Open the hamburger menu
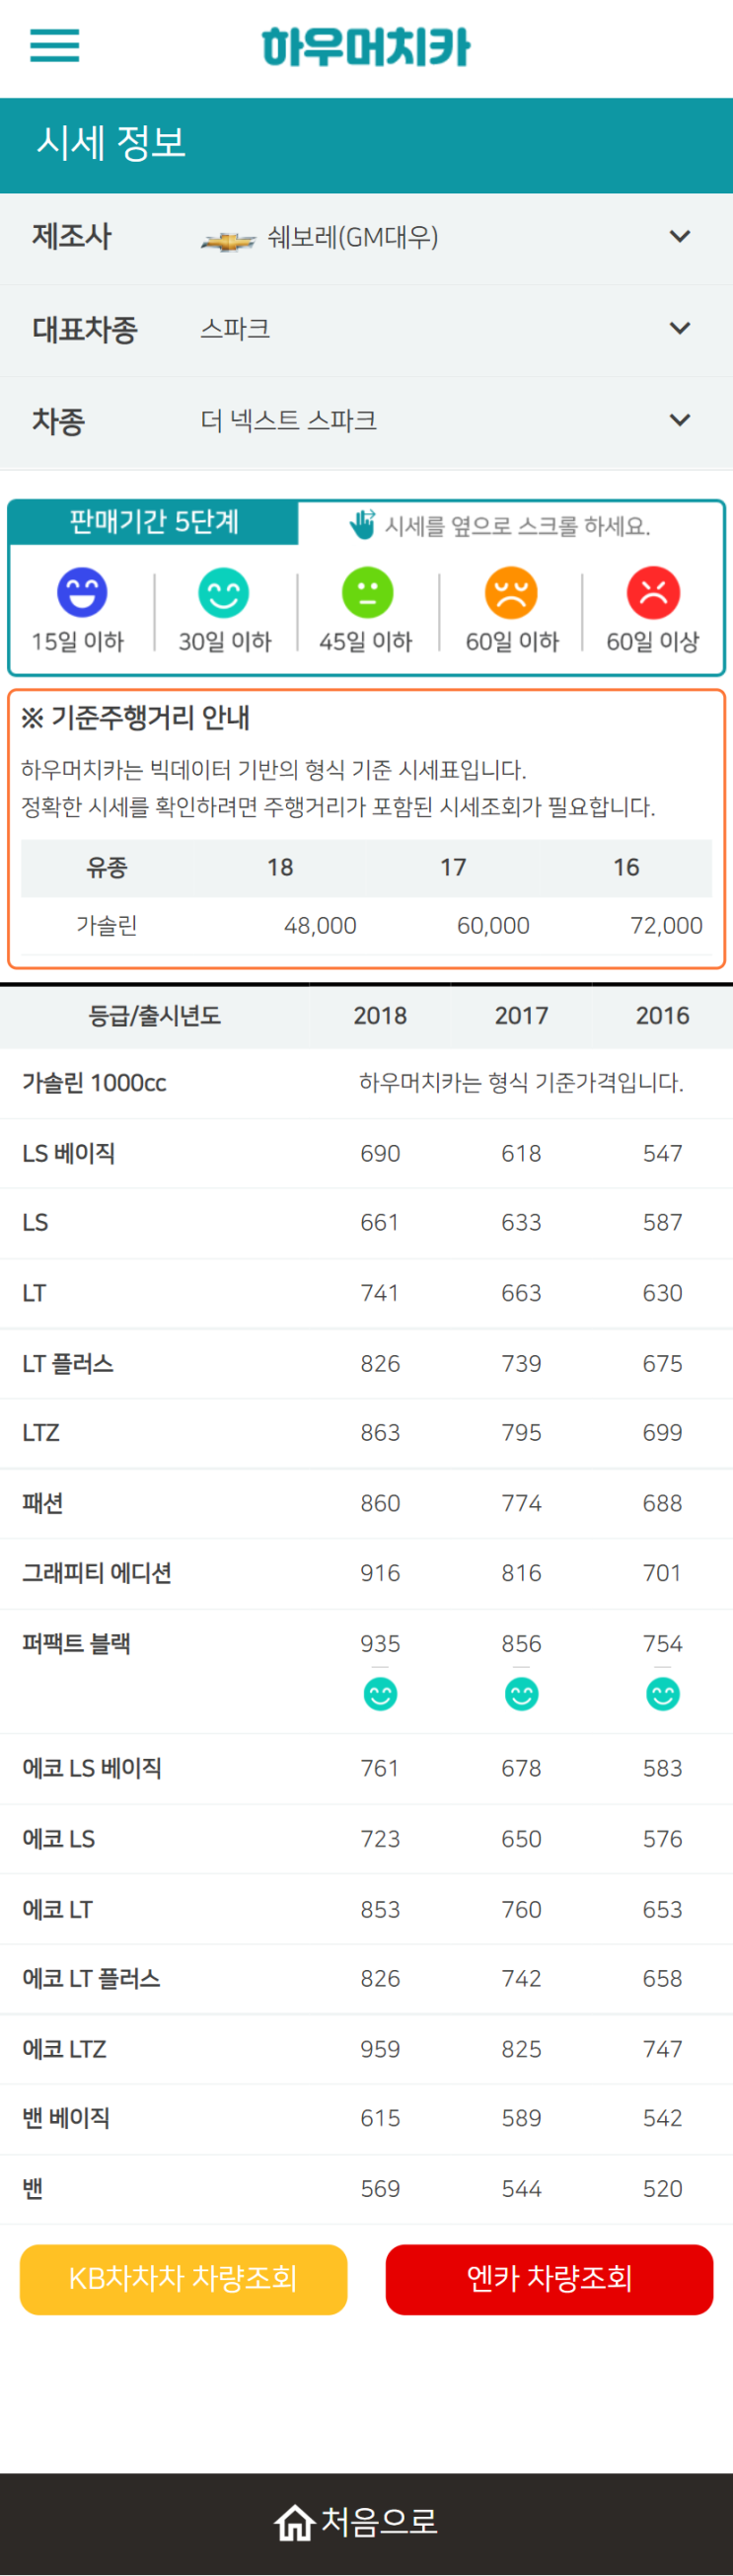 coord(54,46)
